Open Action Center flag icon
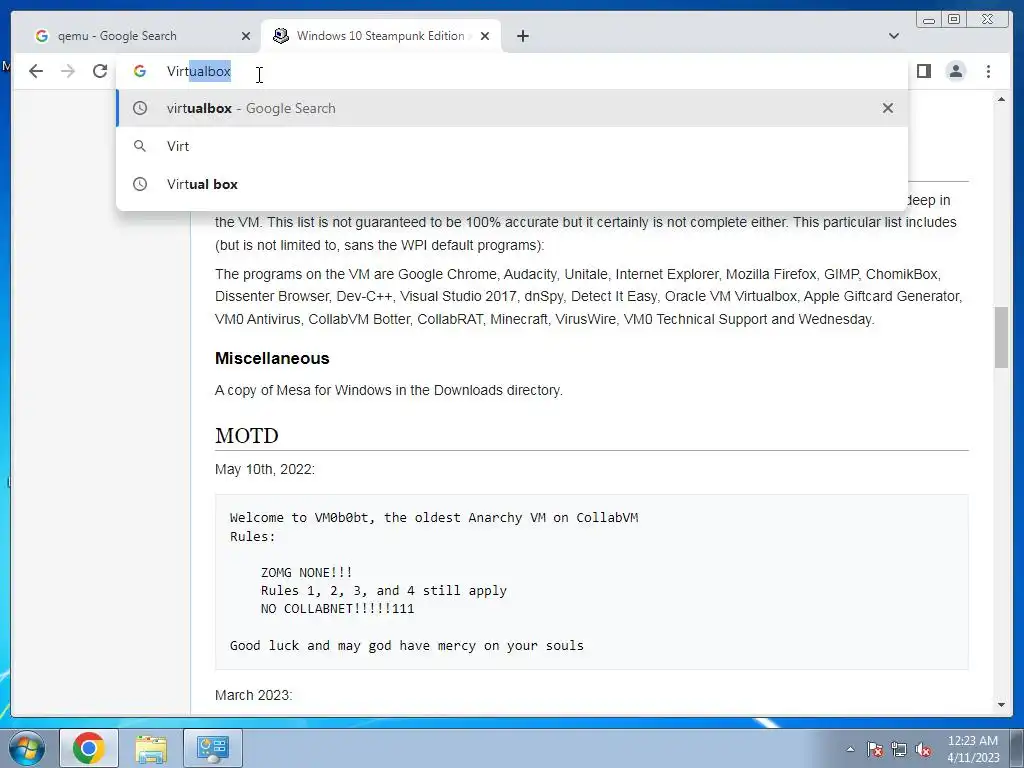Image resolution: width=1024 pixels, height=768 pixels. [x=874, y=749]
